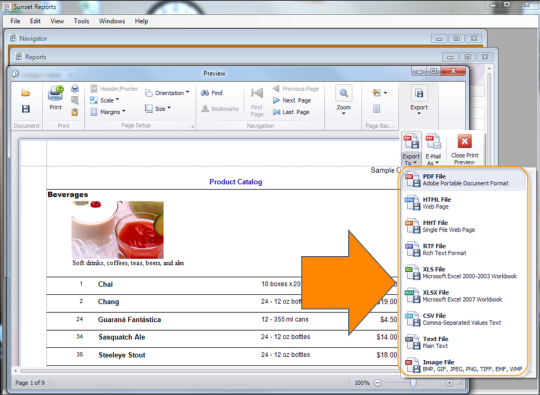This screenshot has height=395, width=540.
Task: Select XLS File Excel 2000-2003 option
Action: click(464, 272)
